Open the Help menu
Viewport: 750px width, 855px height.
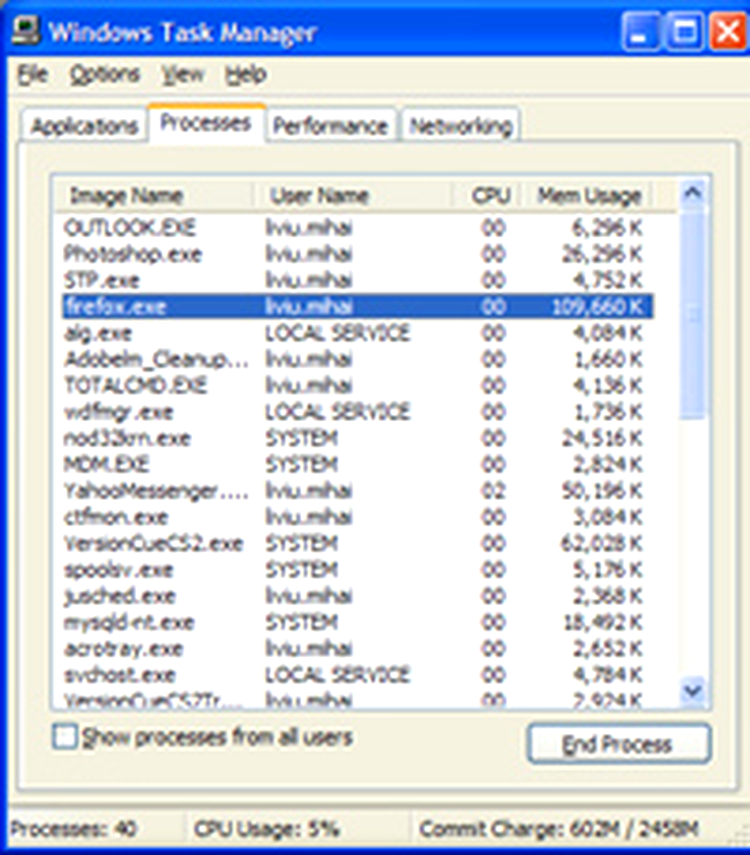(x=245, y=75)
